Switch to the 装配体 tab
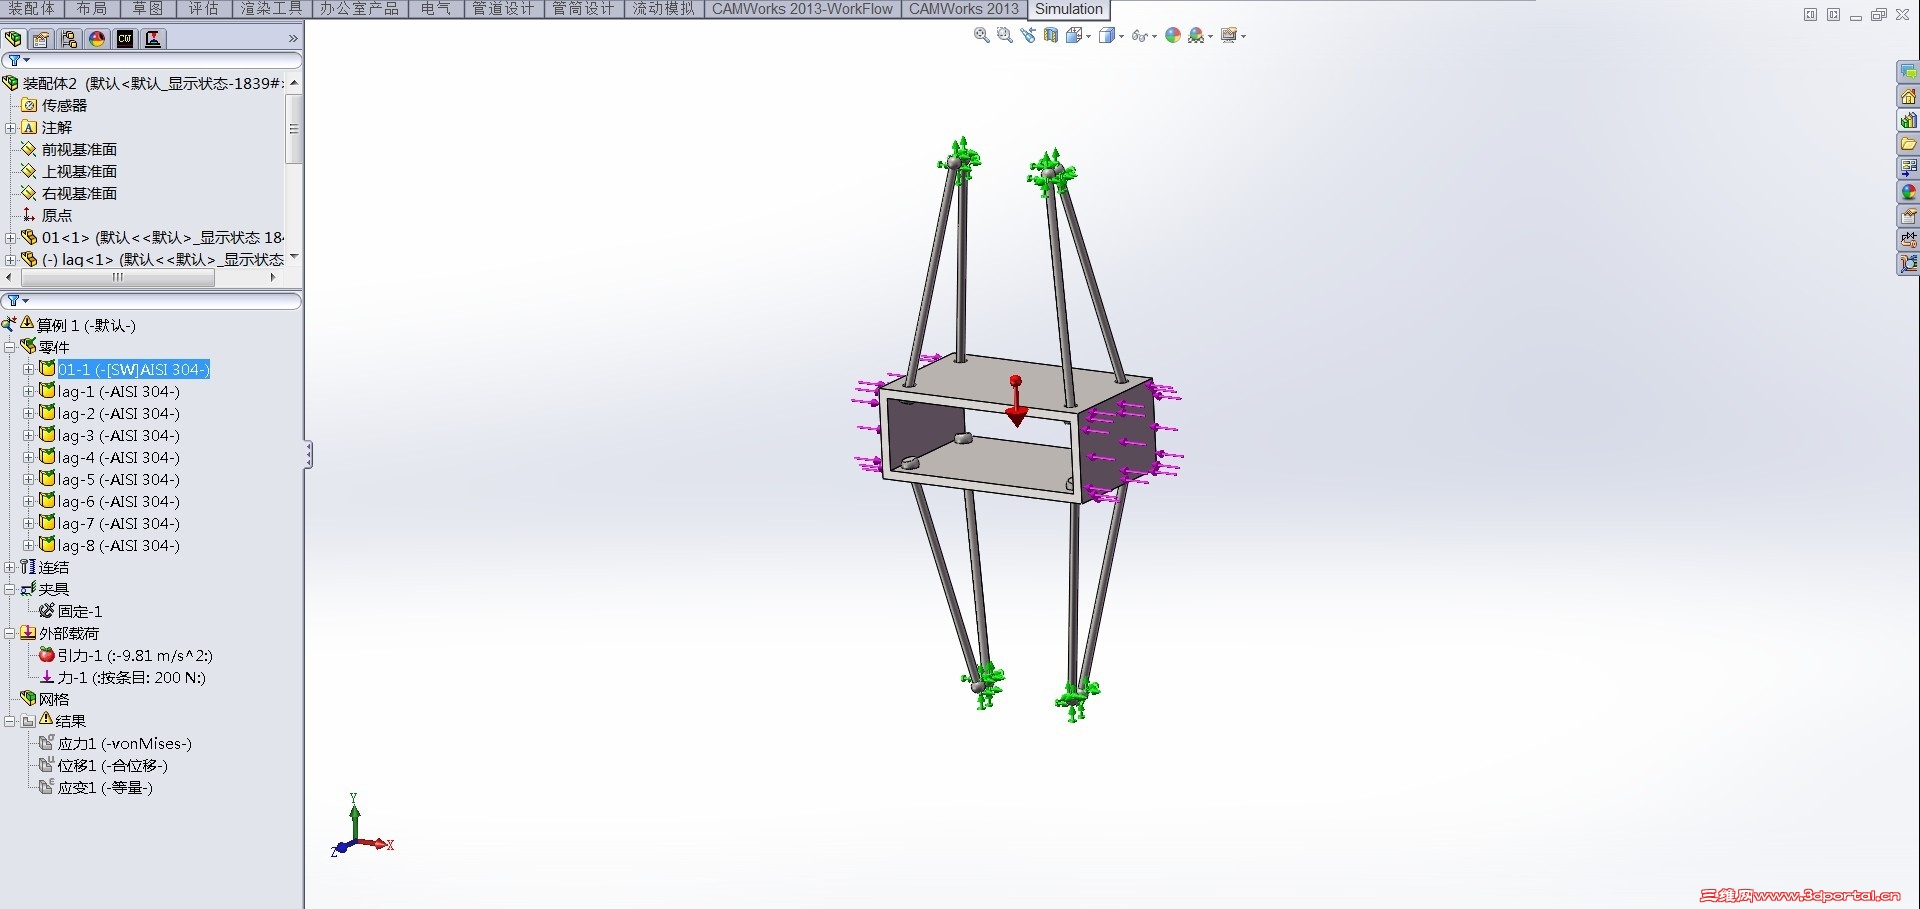This screenshot has width=1920, height=909. tap(31, 9)
